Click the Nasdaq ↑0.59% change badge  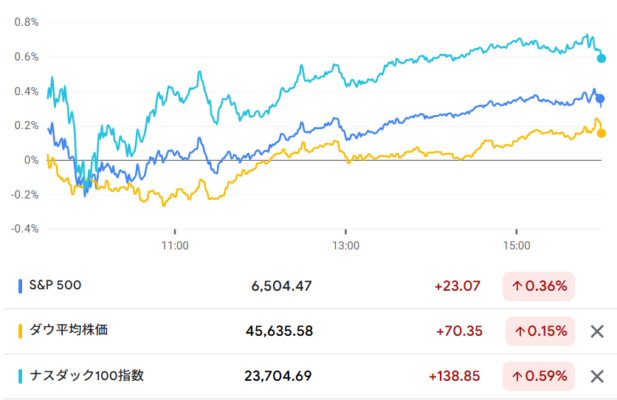[539, 376]
